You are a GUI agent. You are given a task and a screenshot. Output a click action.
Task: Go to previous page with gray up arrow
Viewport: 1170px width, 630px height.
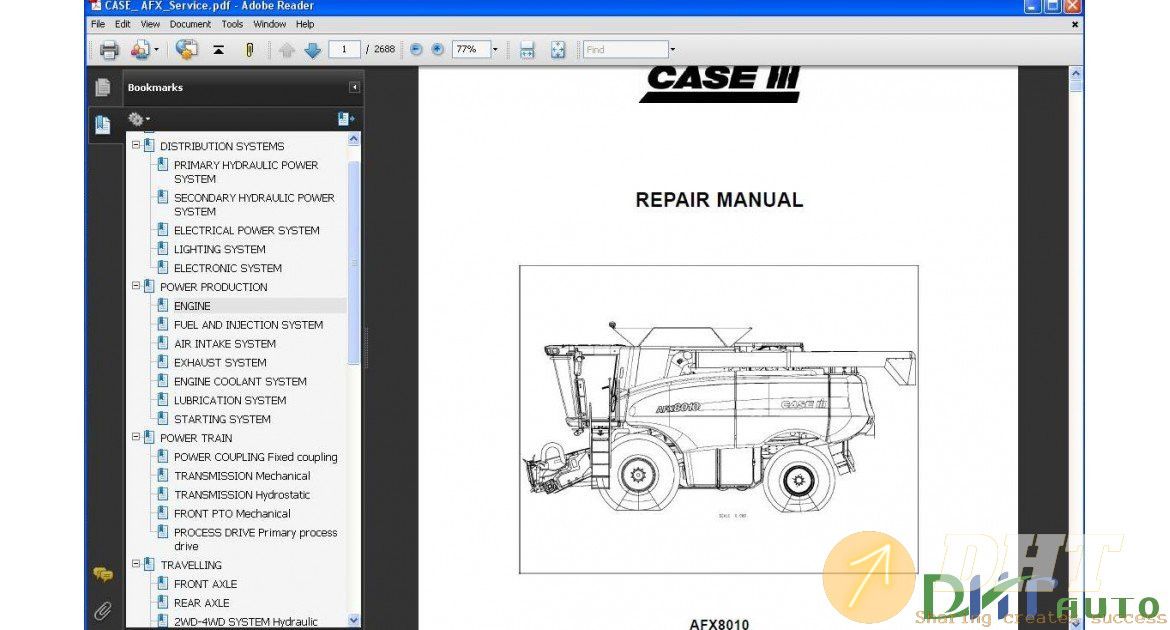(287, 50)
